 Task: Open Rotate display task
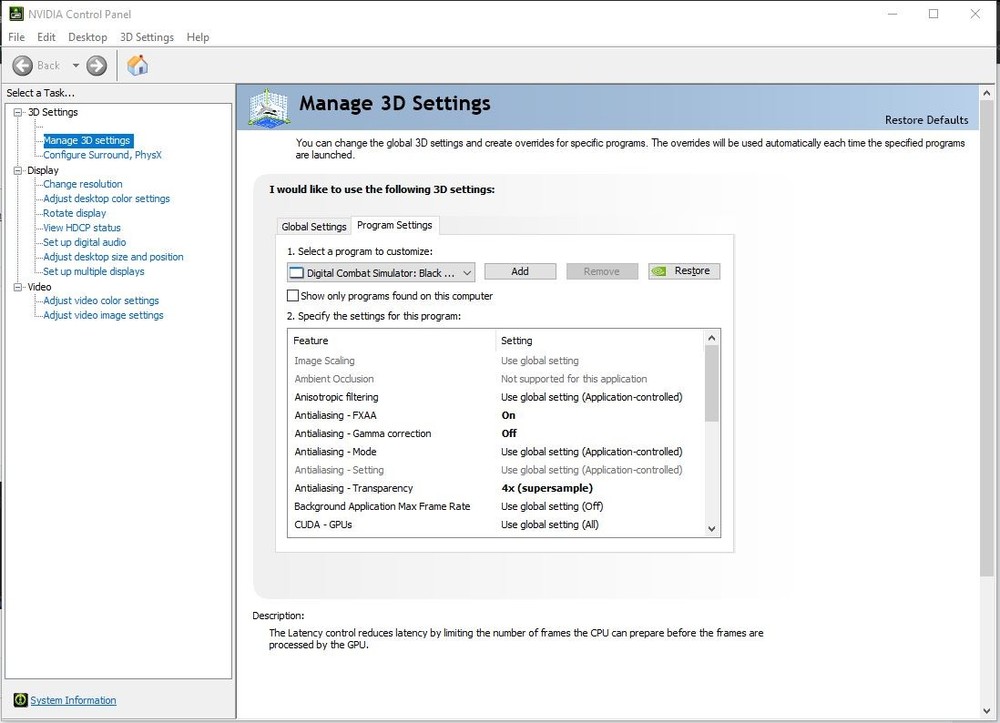pyautogui.click(x=75, y=213)
